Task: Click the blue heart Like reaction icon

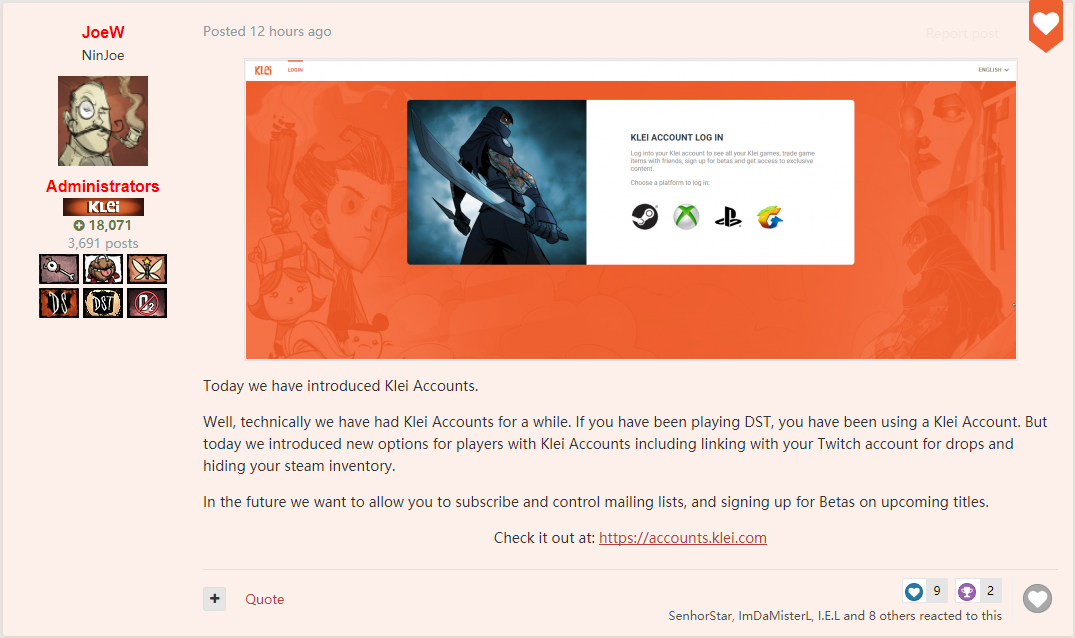Action: click(x=914, y=591)
